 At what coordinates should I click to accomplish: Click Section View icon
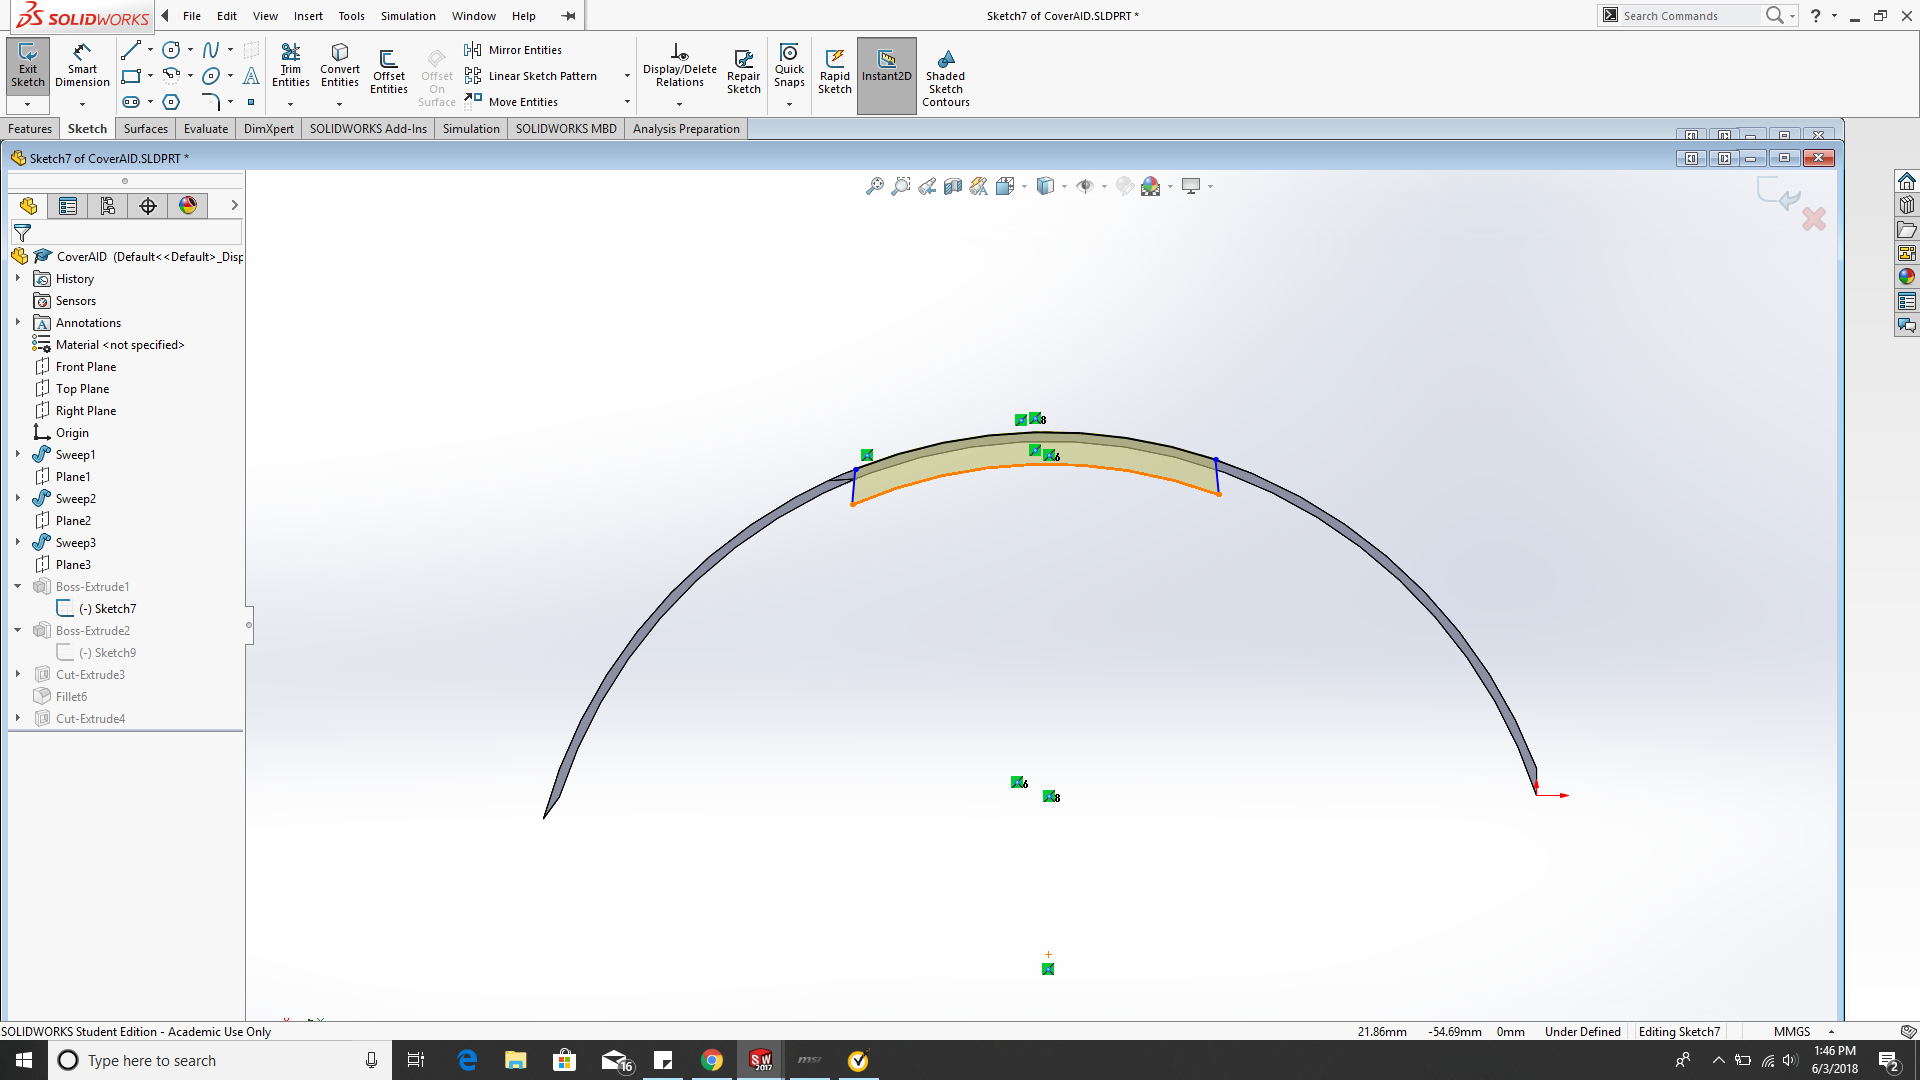point(953,186)
